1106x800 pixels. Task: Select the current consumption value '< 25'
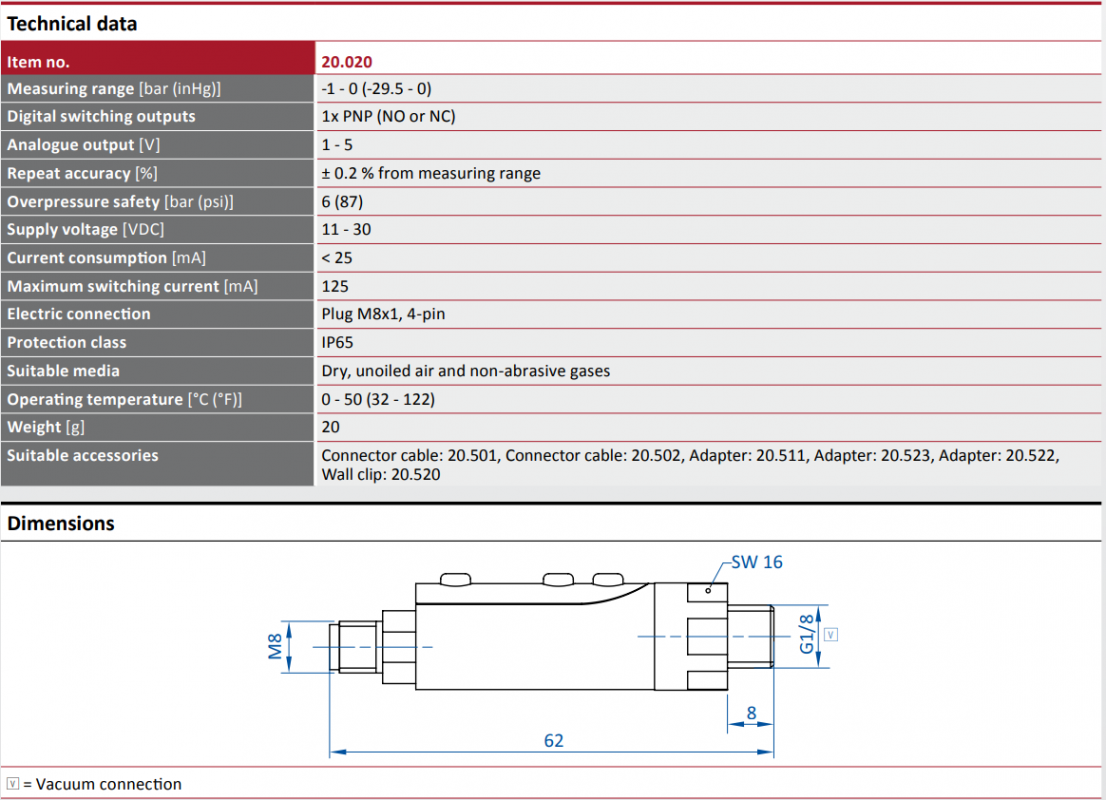point(337,258)
